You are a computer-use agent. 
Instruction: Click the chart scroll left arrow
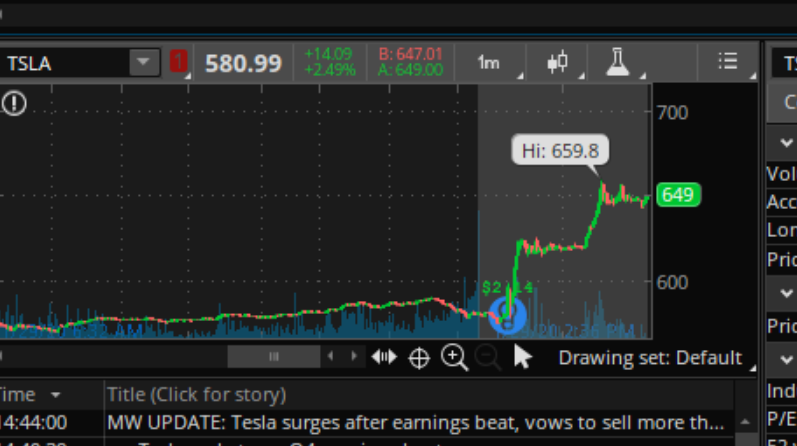(331, 356)
